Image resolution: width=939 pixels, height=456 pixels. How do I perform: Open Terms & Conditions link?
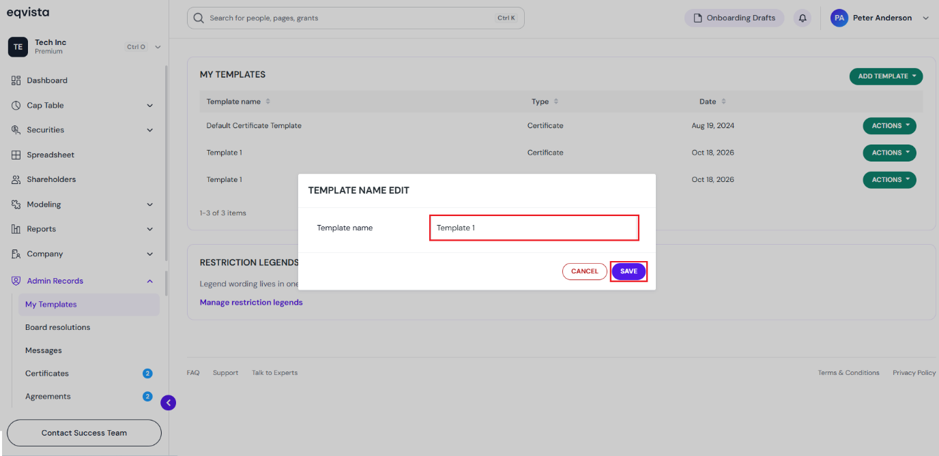click(x=849, y=373)
